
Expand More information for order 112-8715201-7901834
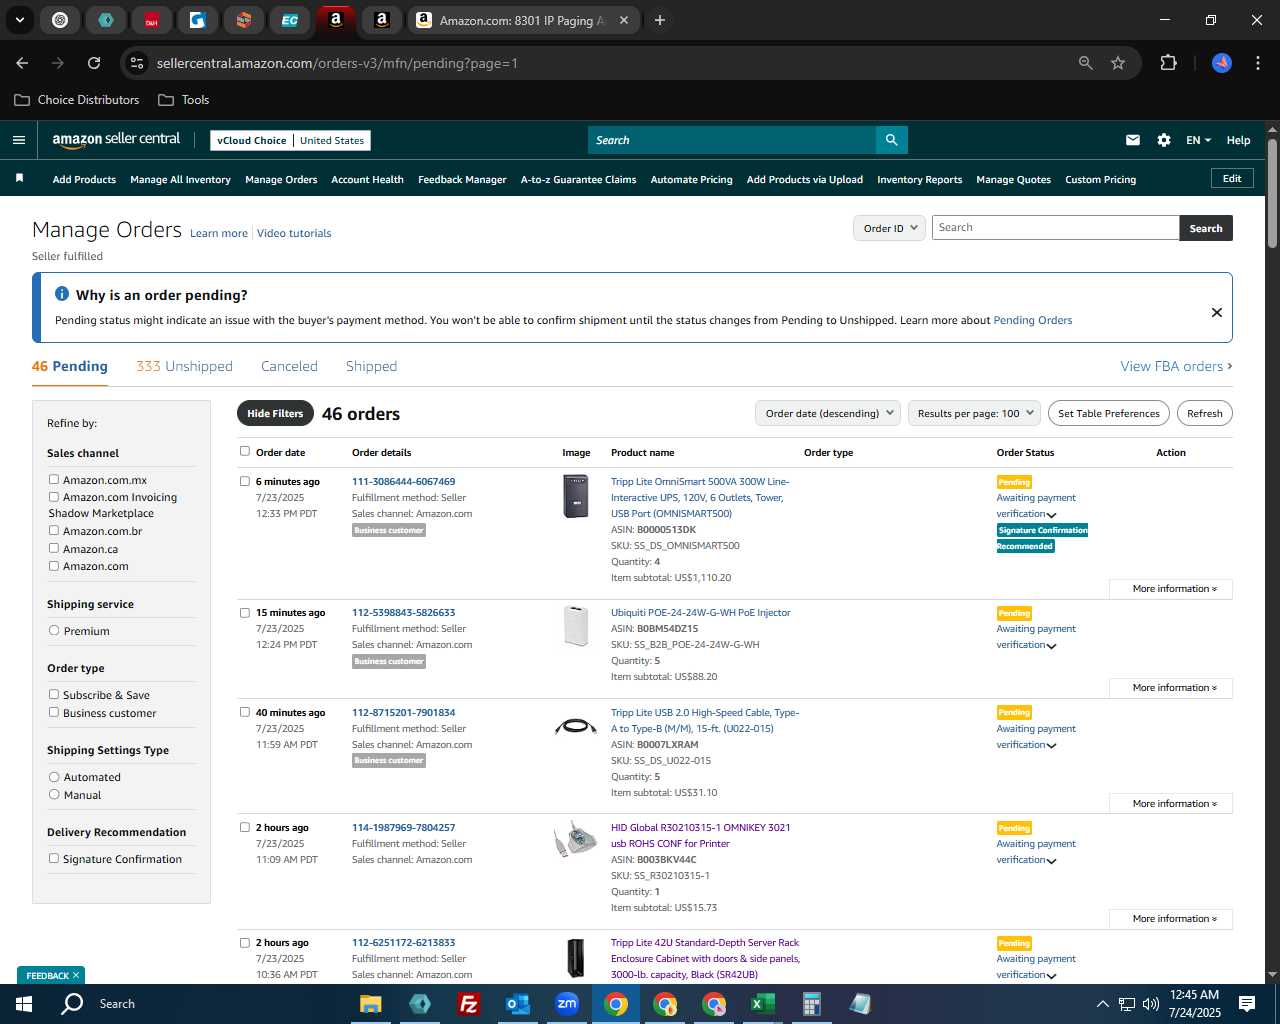tap(1171, 804)
